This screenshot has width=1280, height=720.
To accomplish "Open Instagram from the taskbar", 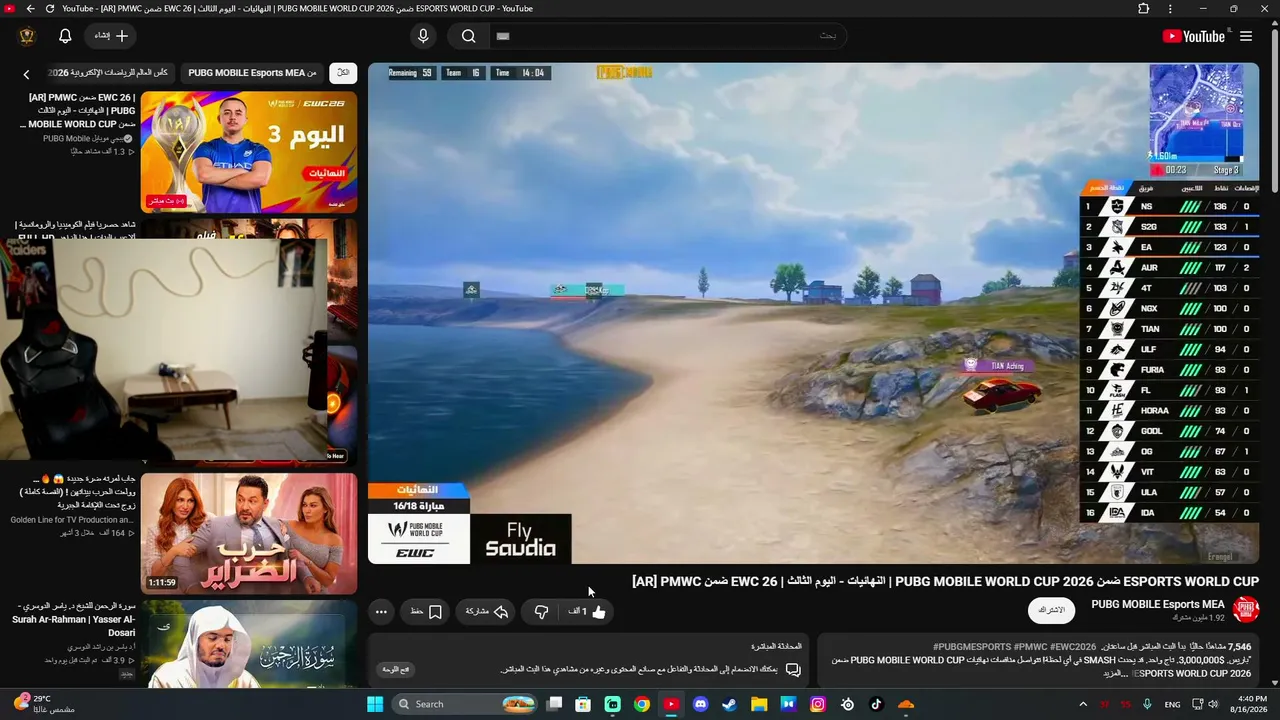I will (x=818, y=704).
